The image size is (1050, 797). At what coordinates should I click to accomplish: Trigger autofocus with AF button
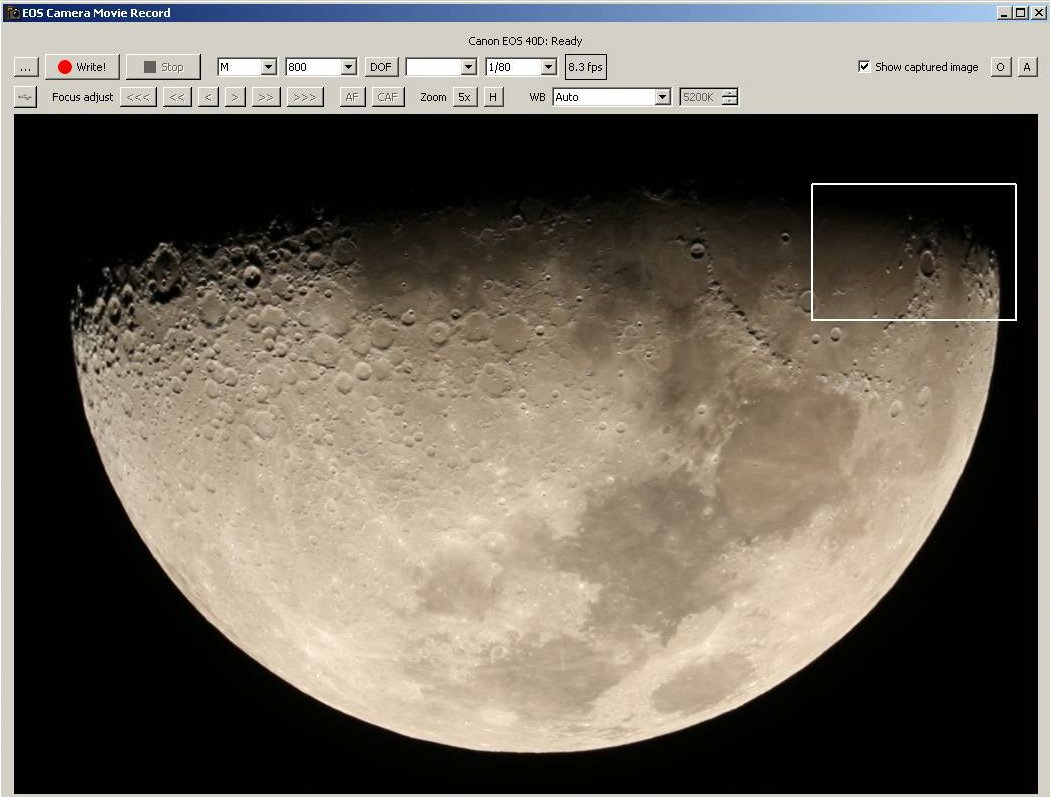(x=352, y=97)
